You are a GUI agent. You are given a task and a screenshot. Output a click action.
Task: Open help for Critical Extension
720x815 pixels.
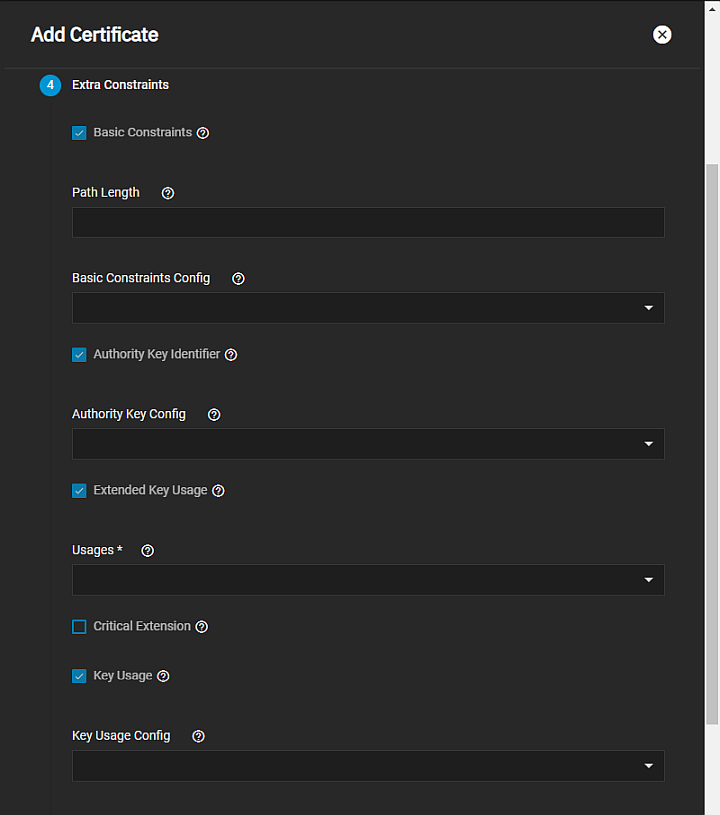tap(202, 627)
